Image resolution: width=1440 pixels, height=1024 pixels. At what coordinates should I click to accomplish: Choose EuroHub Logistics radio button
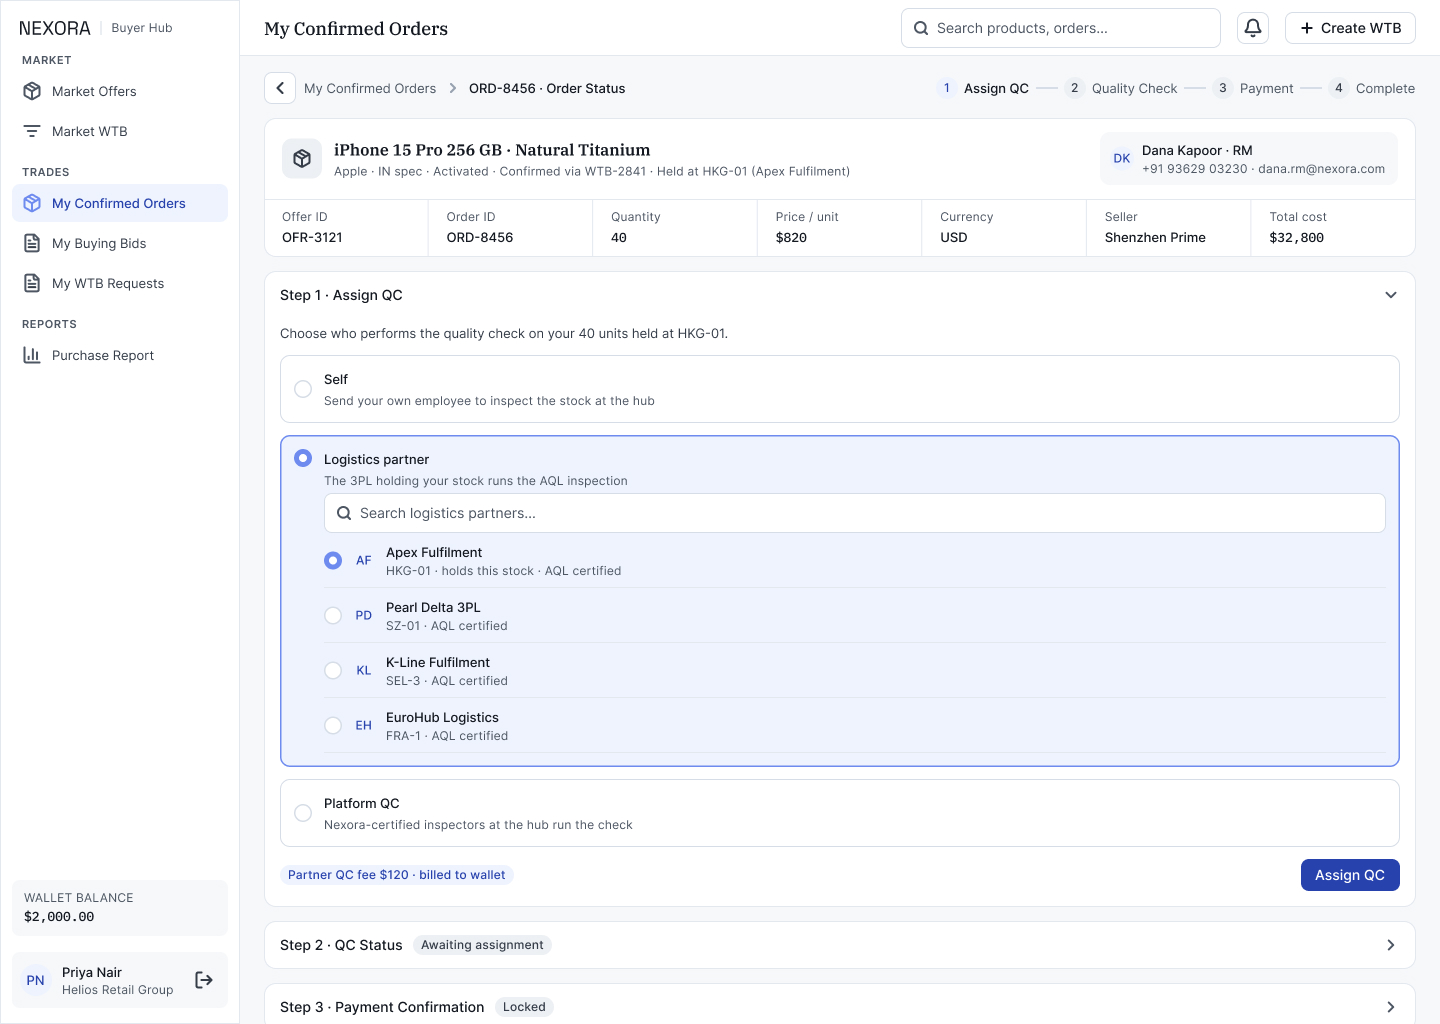(x=333, y=726)
